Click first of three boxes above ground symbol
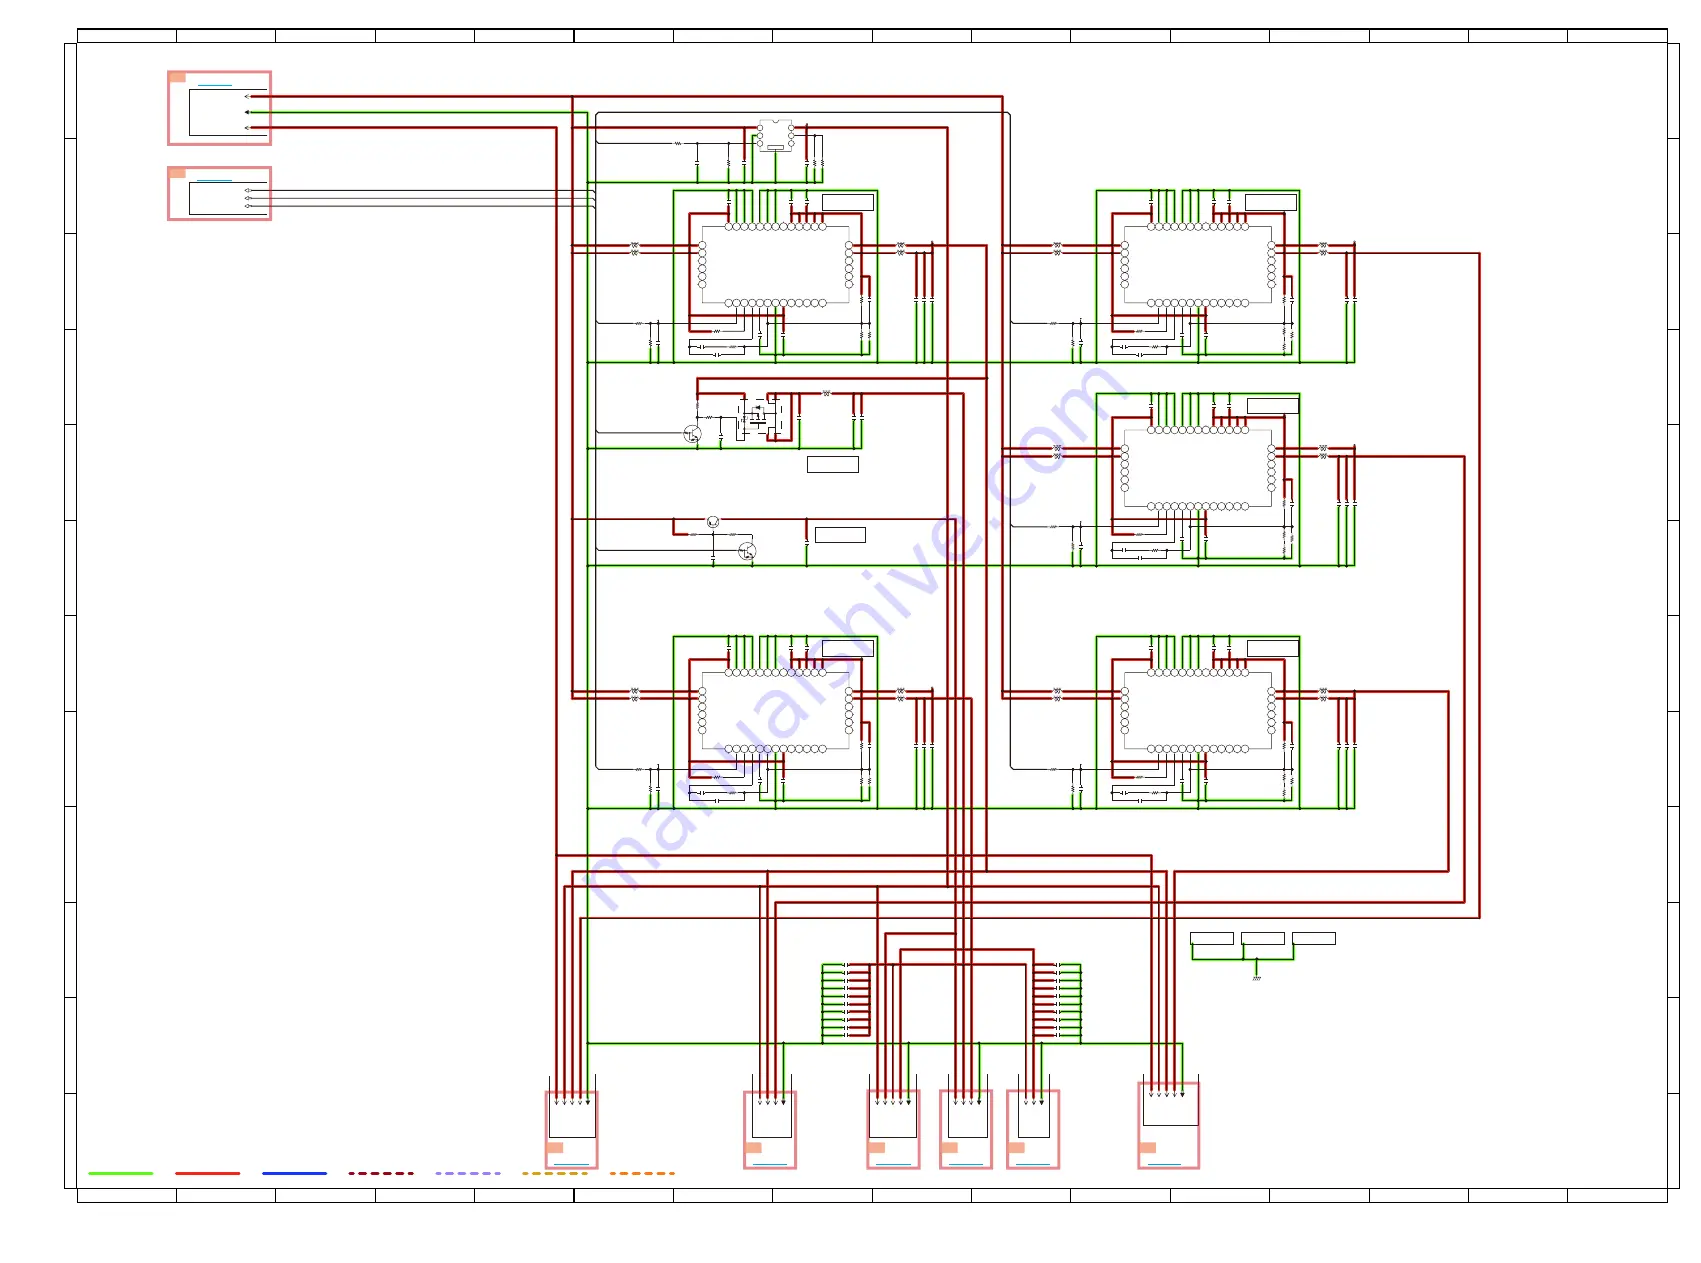This screenshot has height=1263, width=1701. coord(1212,938)
